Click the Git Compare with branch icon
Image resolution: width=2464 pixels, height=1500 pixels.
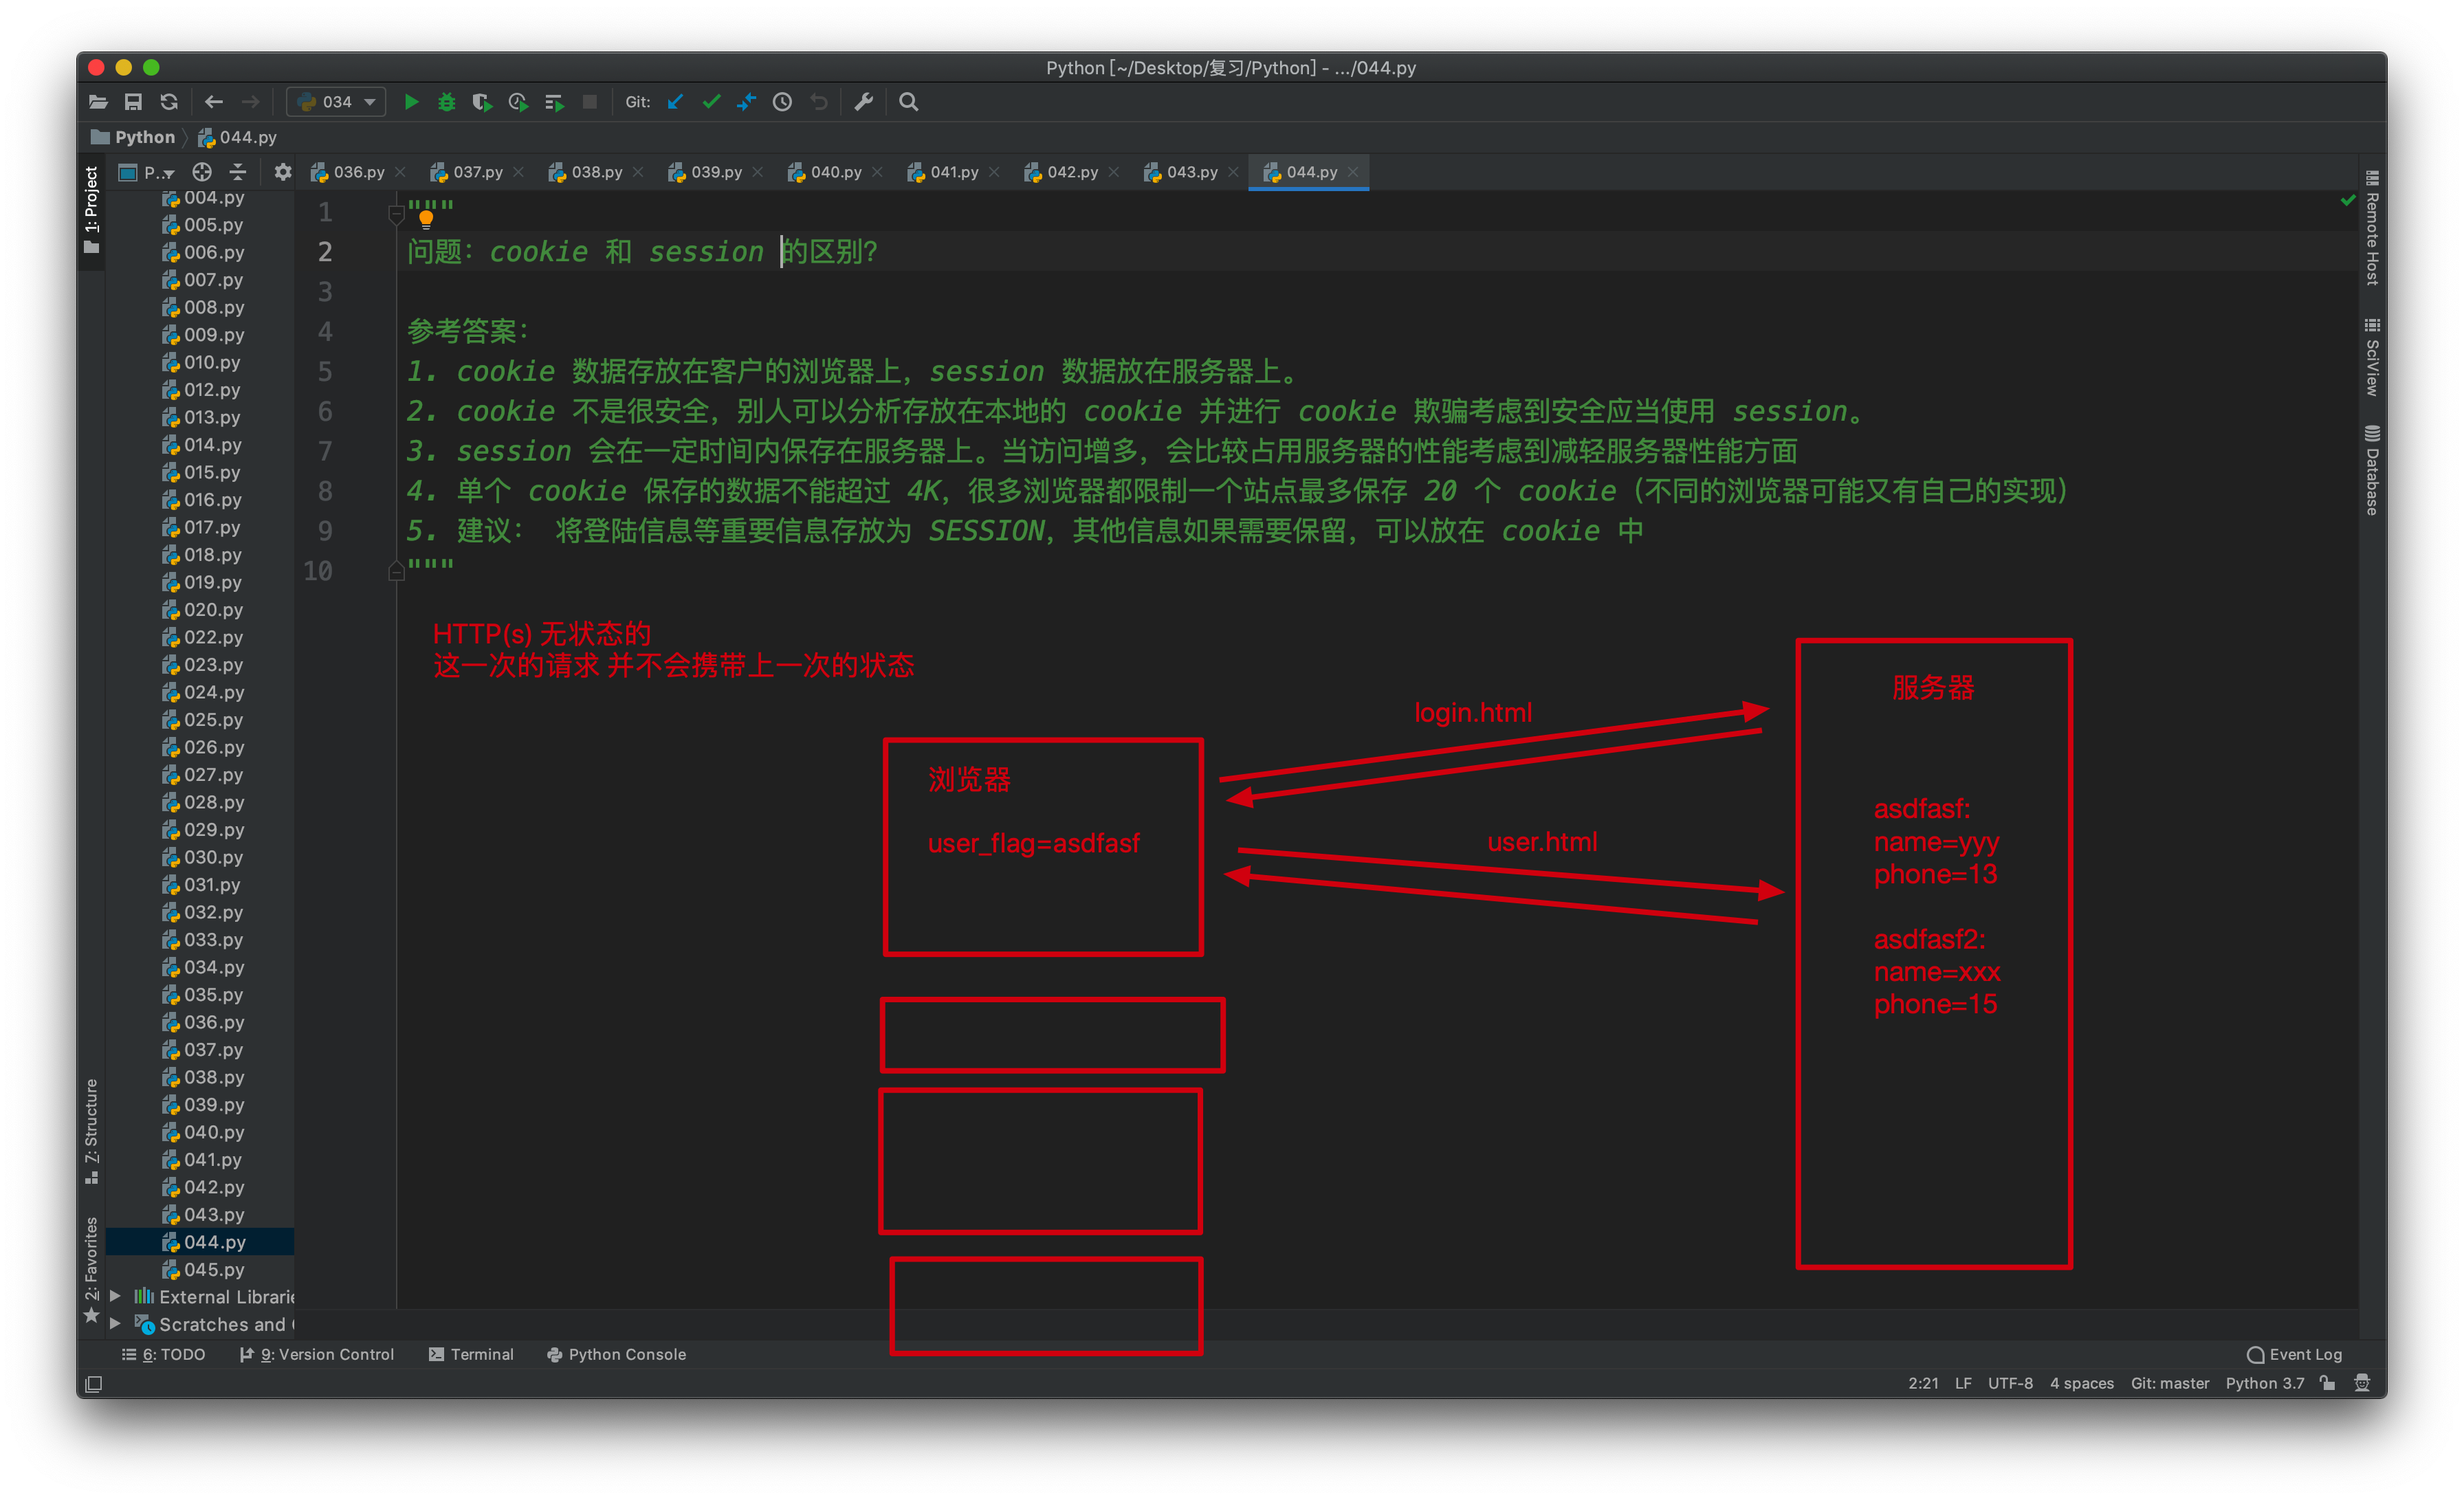click(x=747, y=102)
